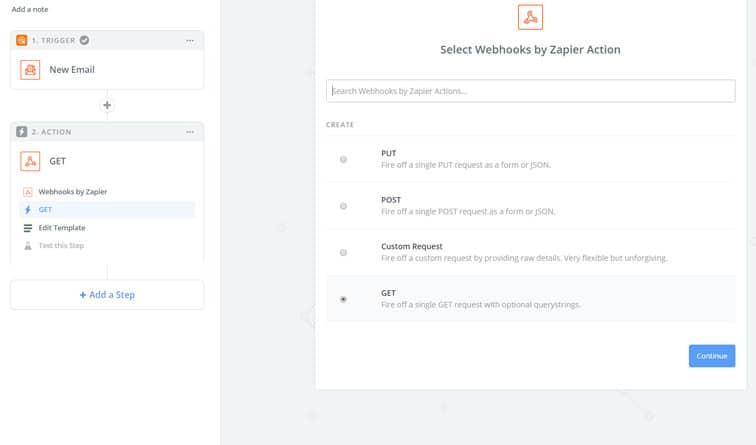Viewport: 756px width, 445px height.
Task: Click the Webhooks icon in the GET action card
Action: click(30, 161)
